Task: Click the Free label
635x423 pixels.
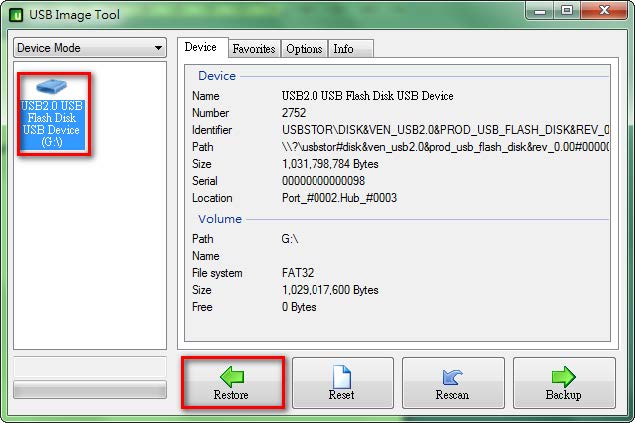Action: [x=202, y=307]
